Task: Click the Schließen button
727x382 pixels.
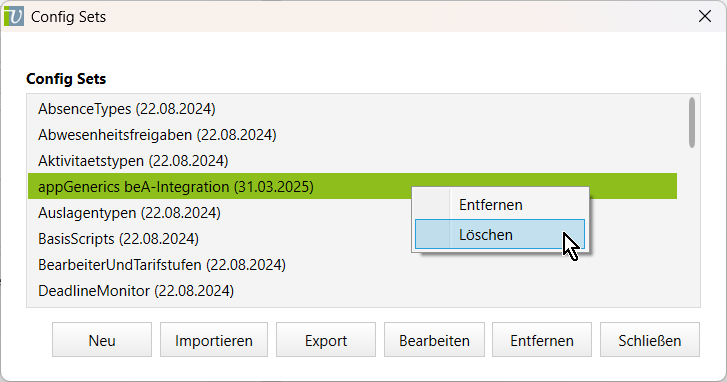Action: 650,340
